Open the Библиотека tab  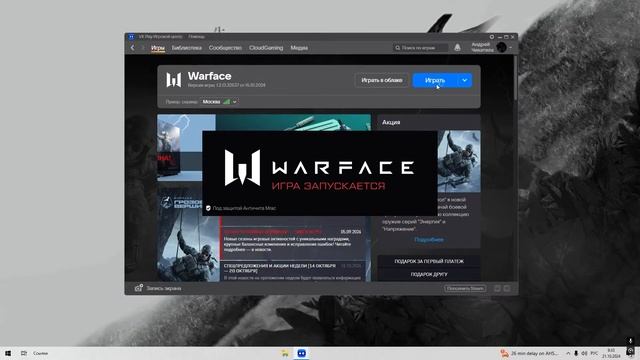tap(187, 48)
